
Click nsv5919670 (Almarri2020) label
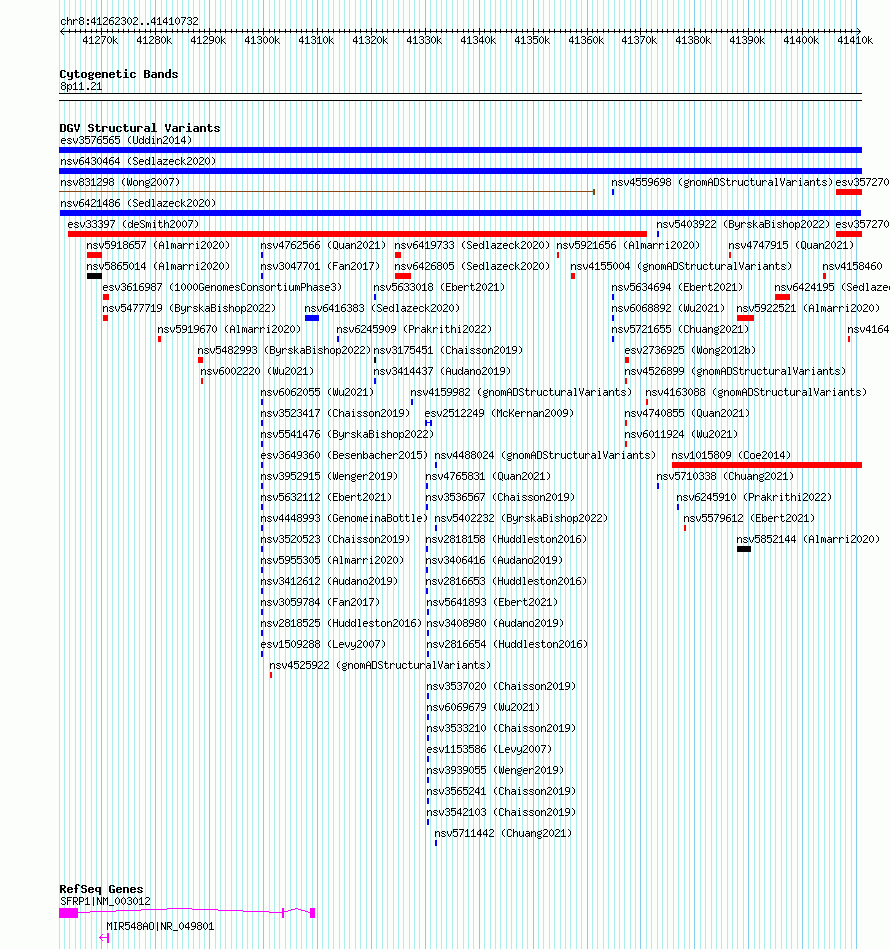pos(229,329)
